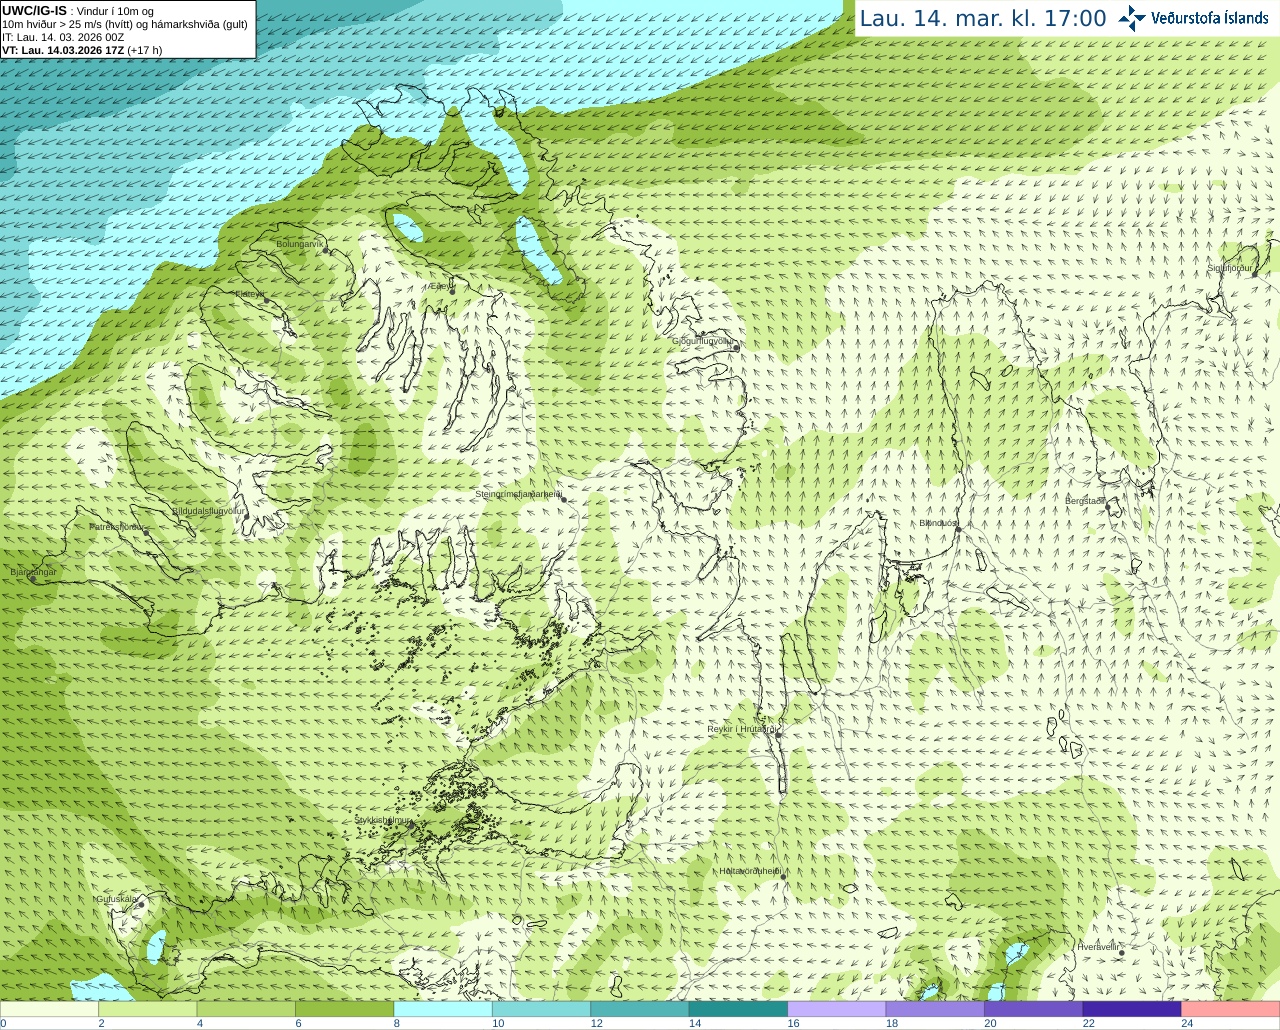
Task: Select the UWC/IG-IS model name in info box
Action: [35, 10]
